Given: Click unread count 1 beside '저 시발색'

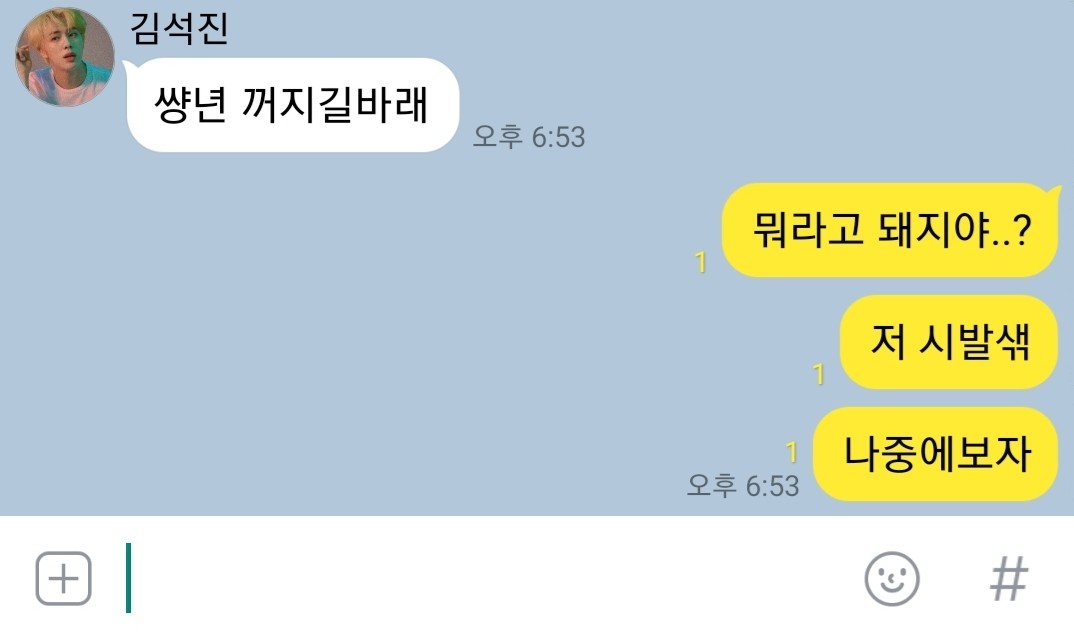Looking at the screenshot, I should coord(818,374).
